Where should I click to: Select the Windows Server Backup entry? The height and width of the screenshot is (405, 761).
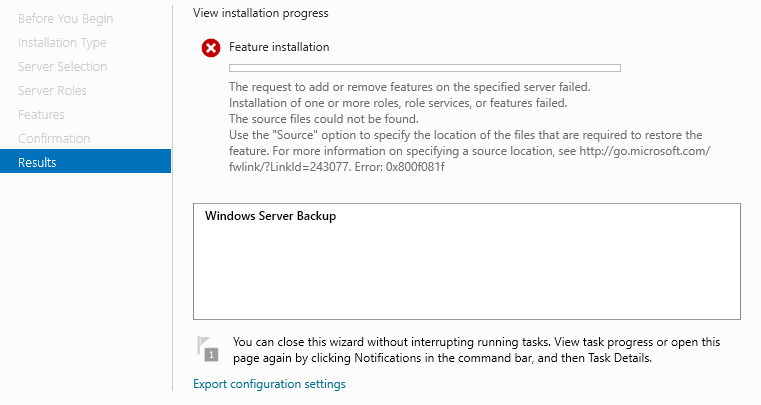[270, 216]
